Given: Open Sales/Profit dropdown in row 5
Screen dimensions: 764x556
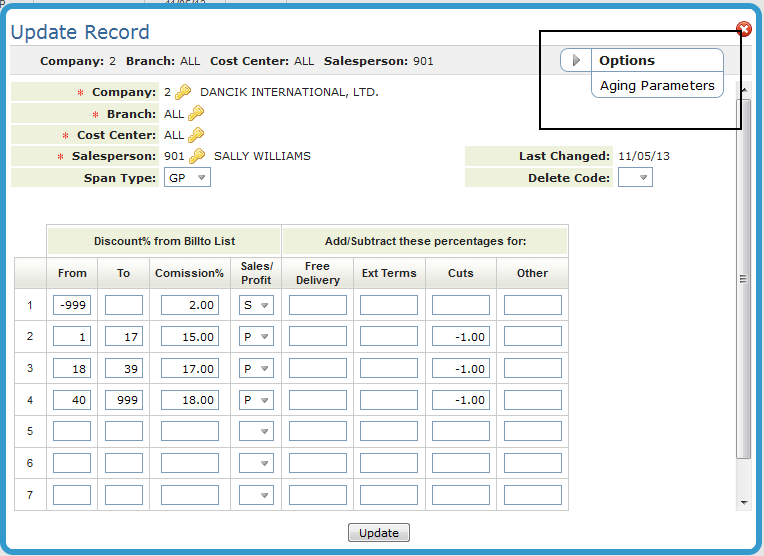Looking at the screenshot, I should tap(256, 432).
